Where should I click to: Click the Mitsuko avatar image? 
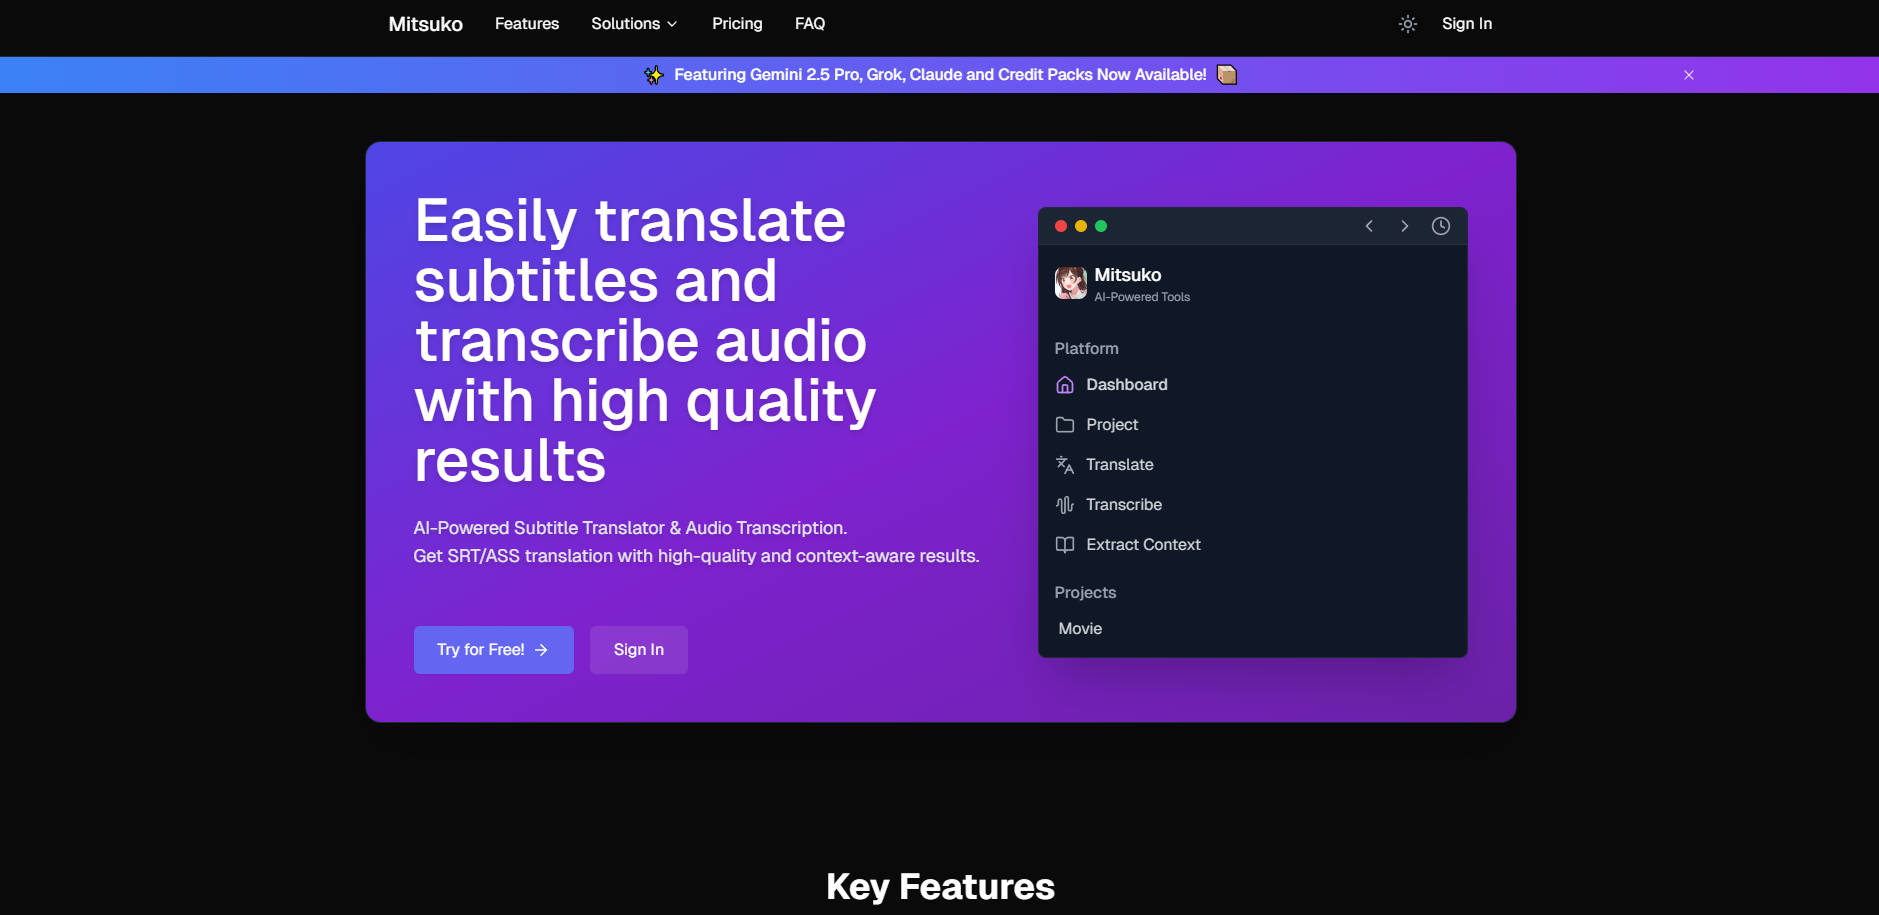pos(1070,283)
